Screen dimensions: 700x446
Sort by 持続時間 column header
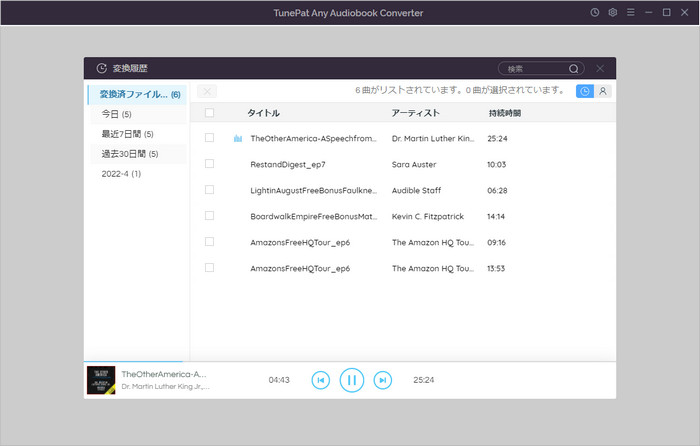pos(505,113)
